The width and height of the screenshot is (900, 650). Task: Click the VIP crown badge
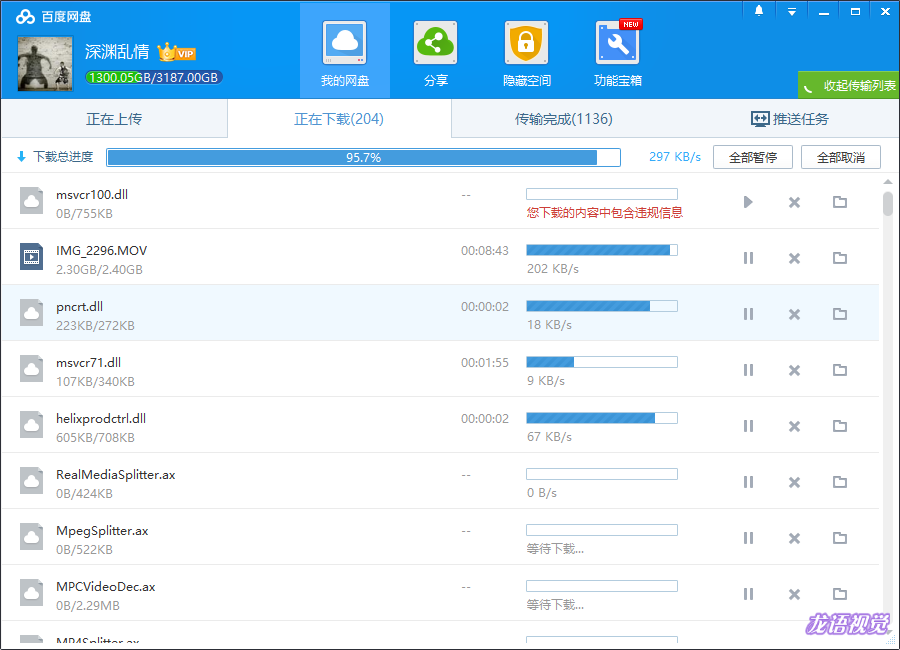click(177, 52)
